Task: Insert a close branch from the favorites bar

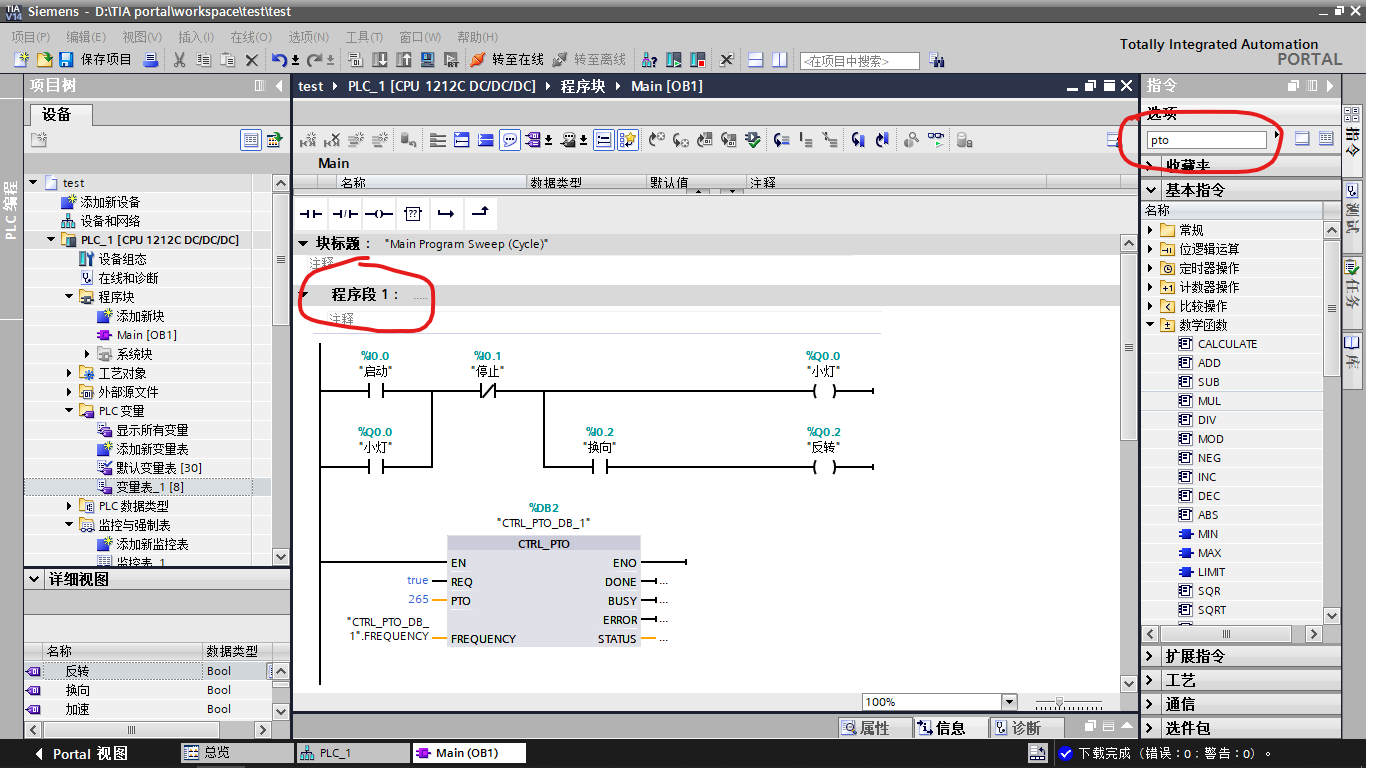Action: pyautogui.click(x=480, y=213)
